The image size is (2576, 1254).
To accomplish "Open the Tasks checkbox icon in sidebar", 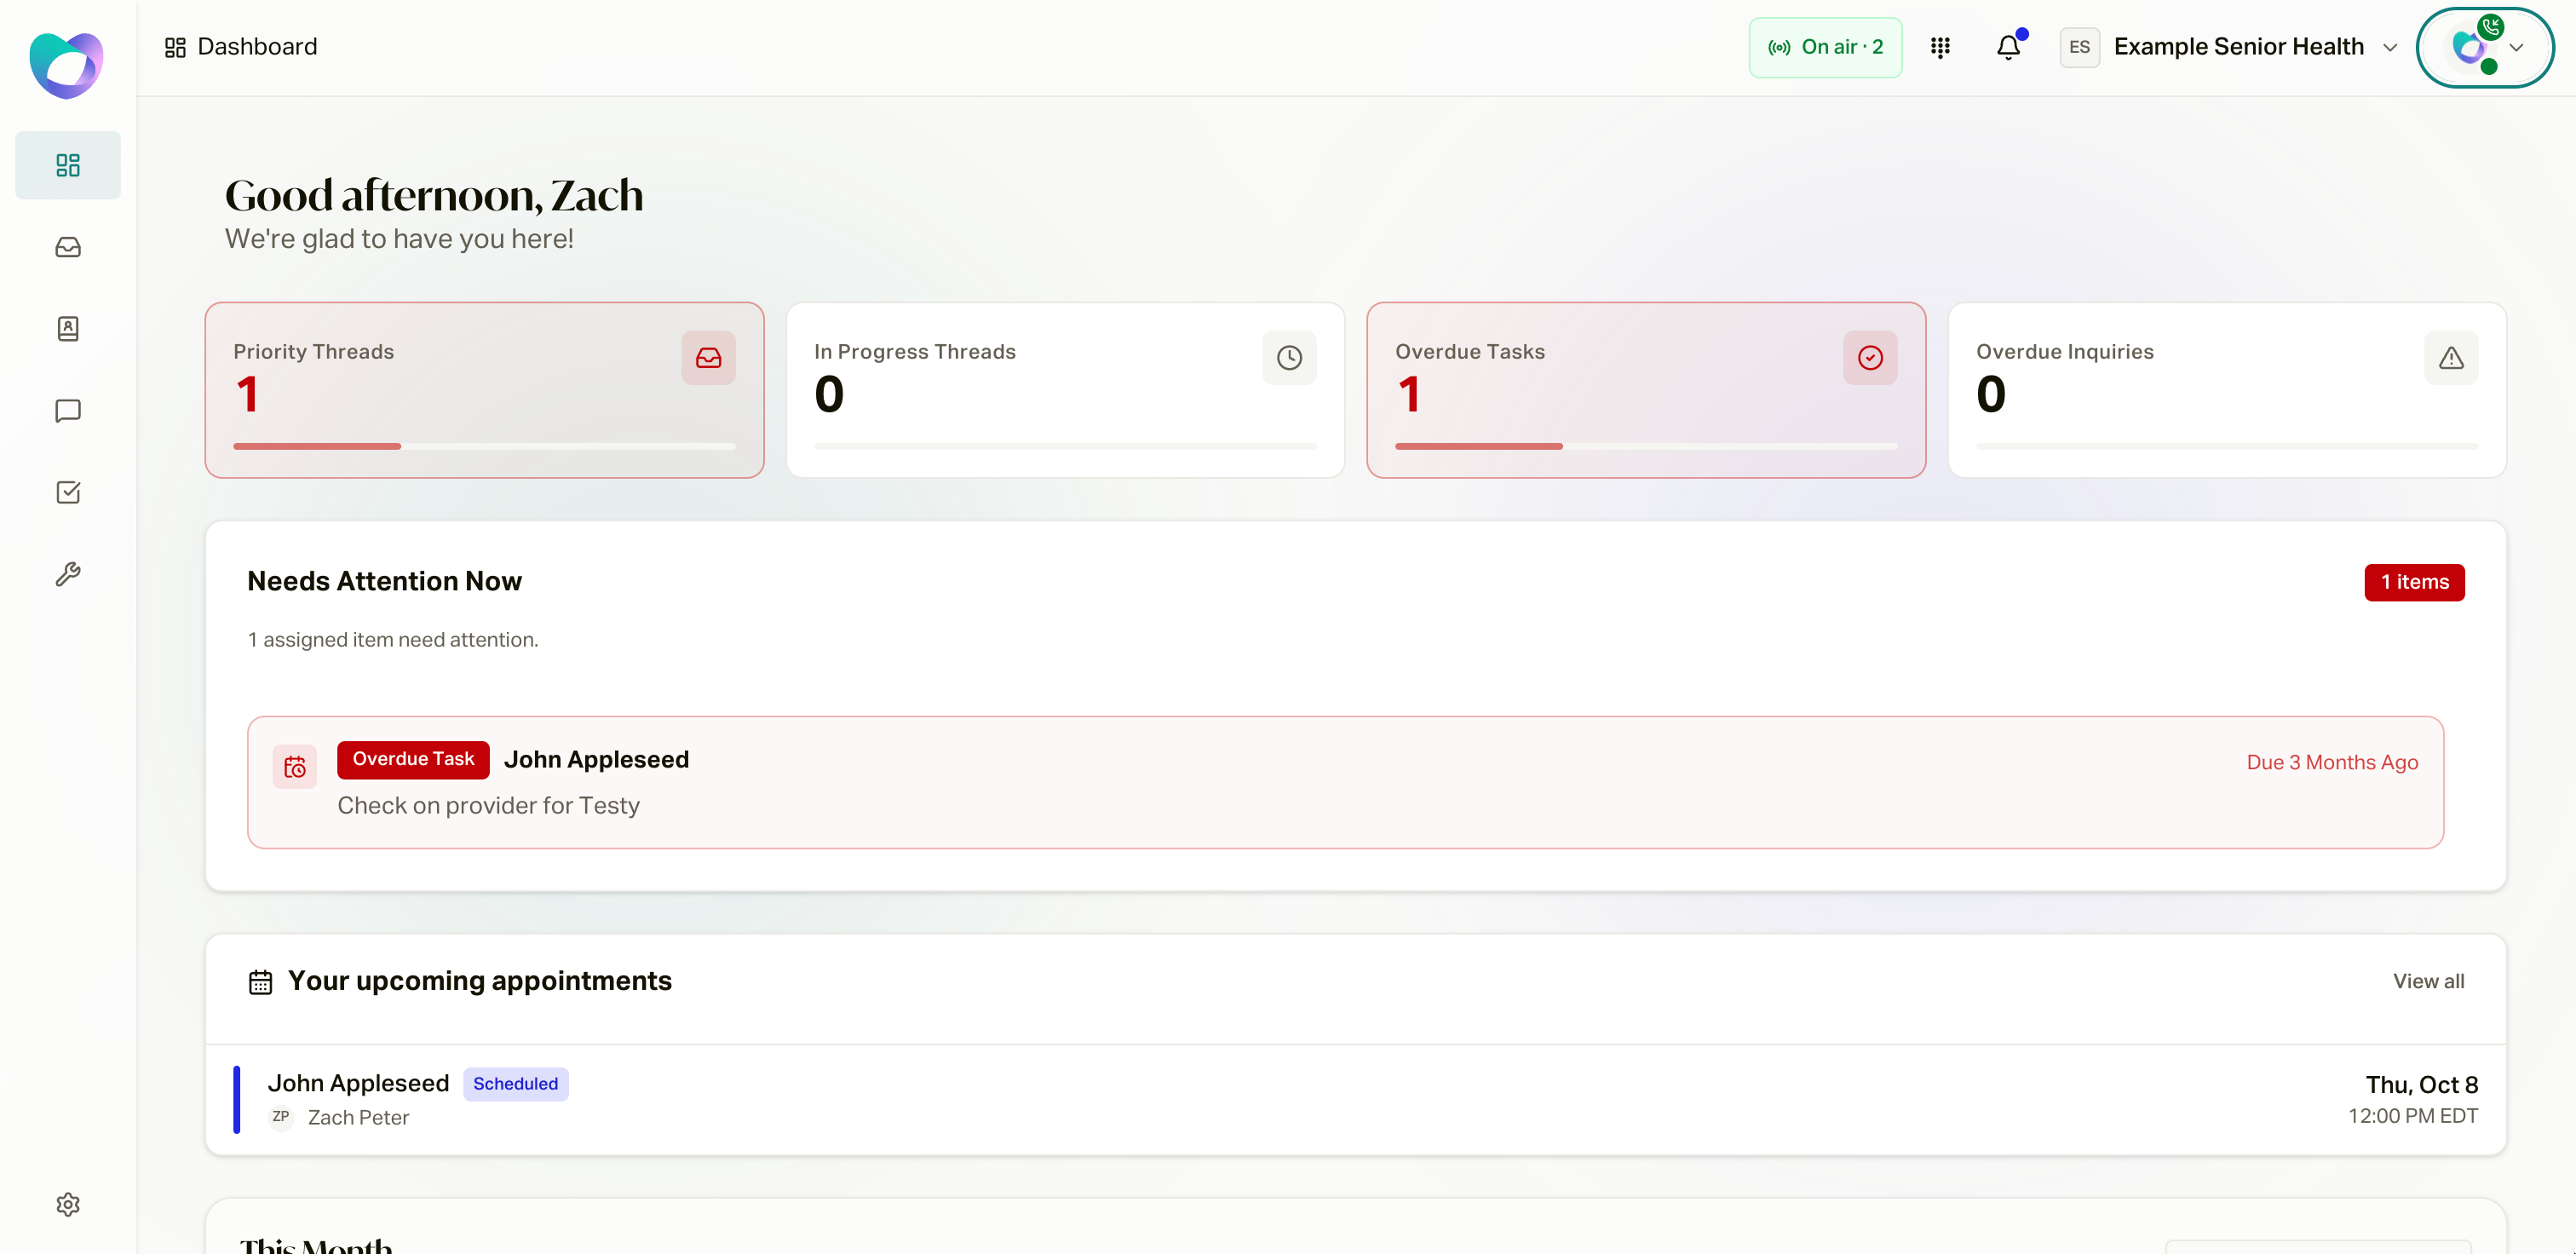I will coord(68,492).
